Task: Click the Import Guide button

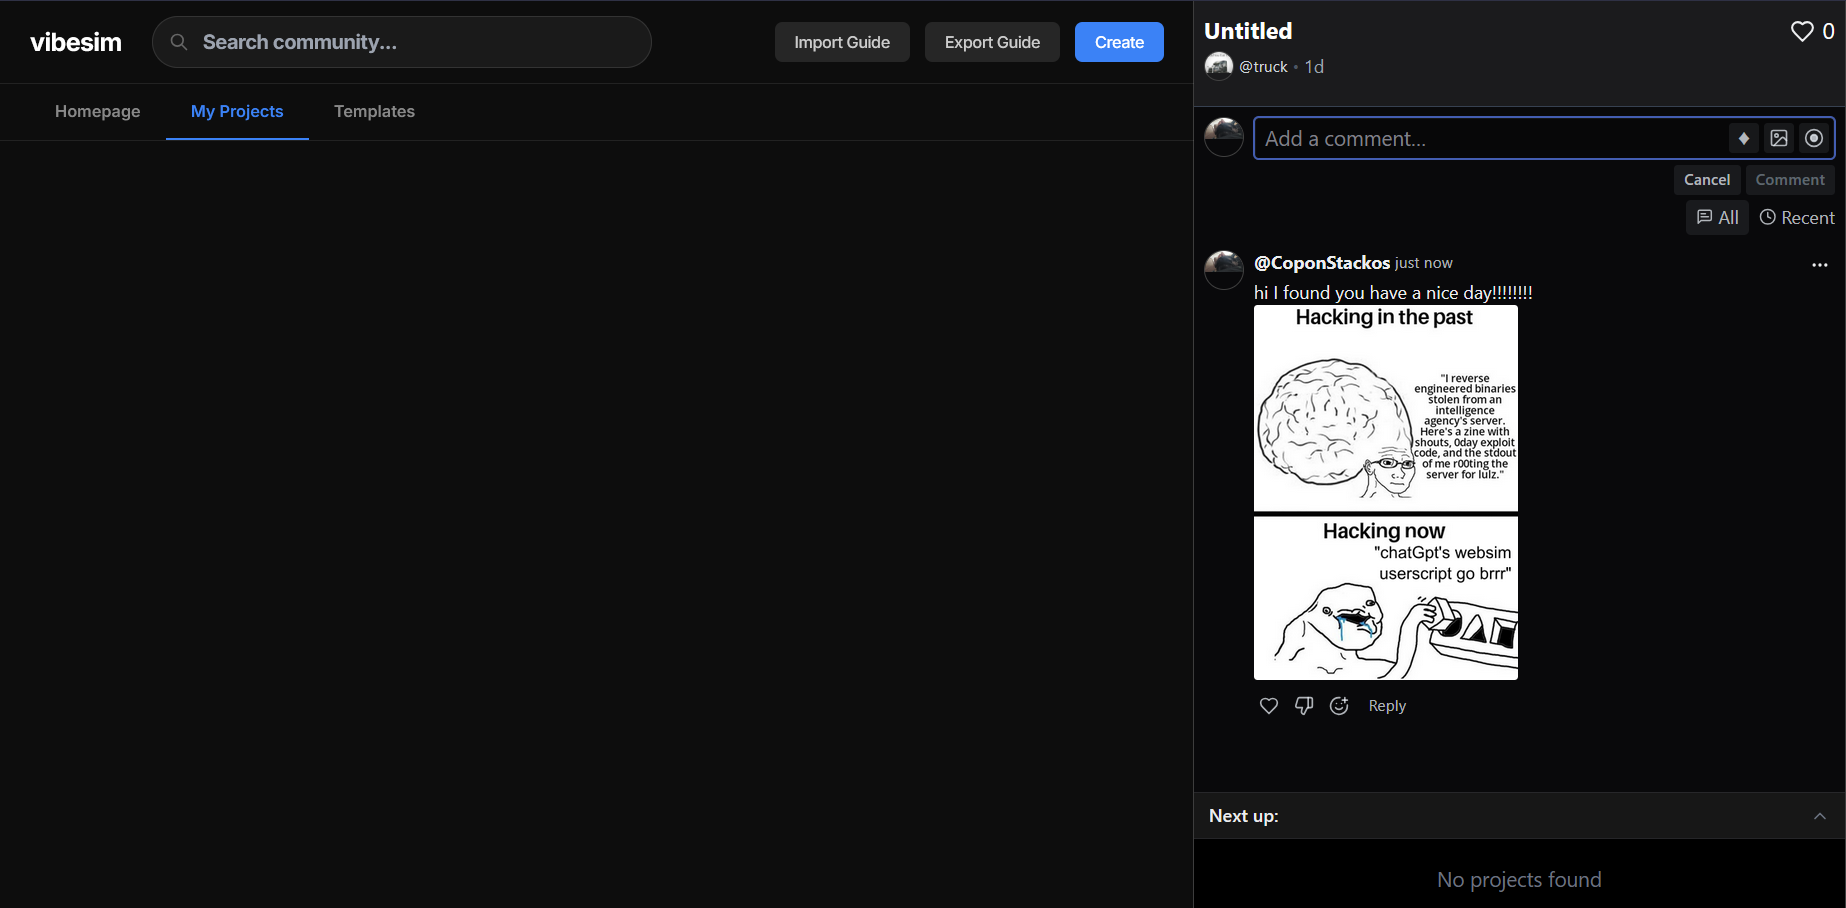Action: 841,42
